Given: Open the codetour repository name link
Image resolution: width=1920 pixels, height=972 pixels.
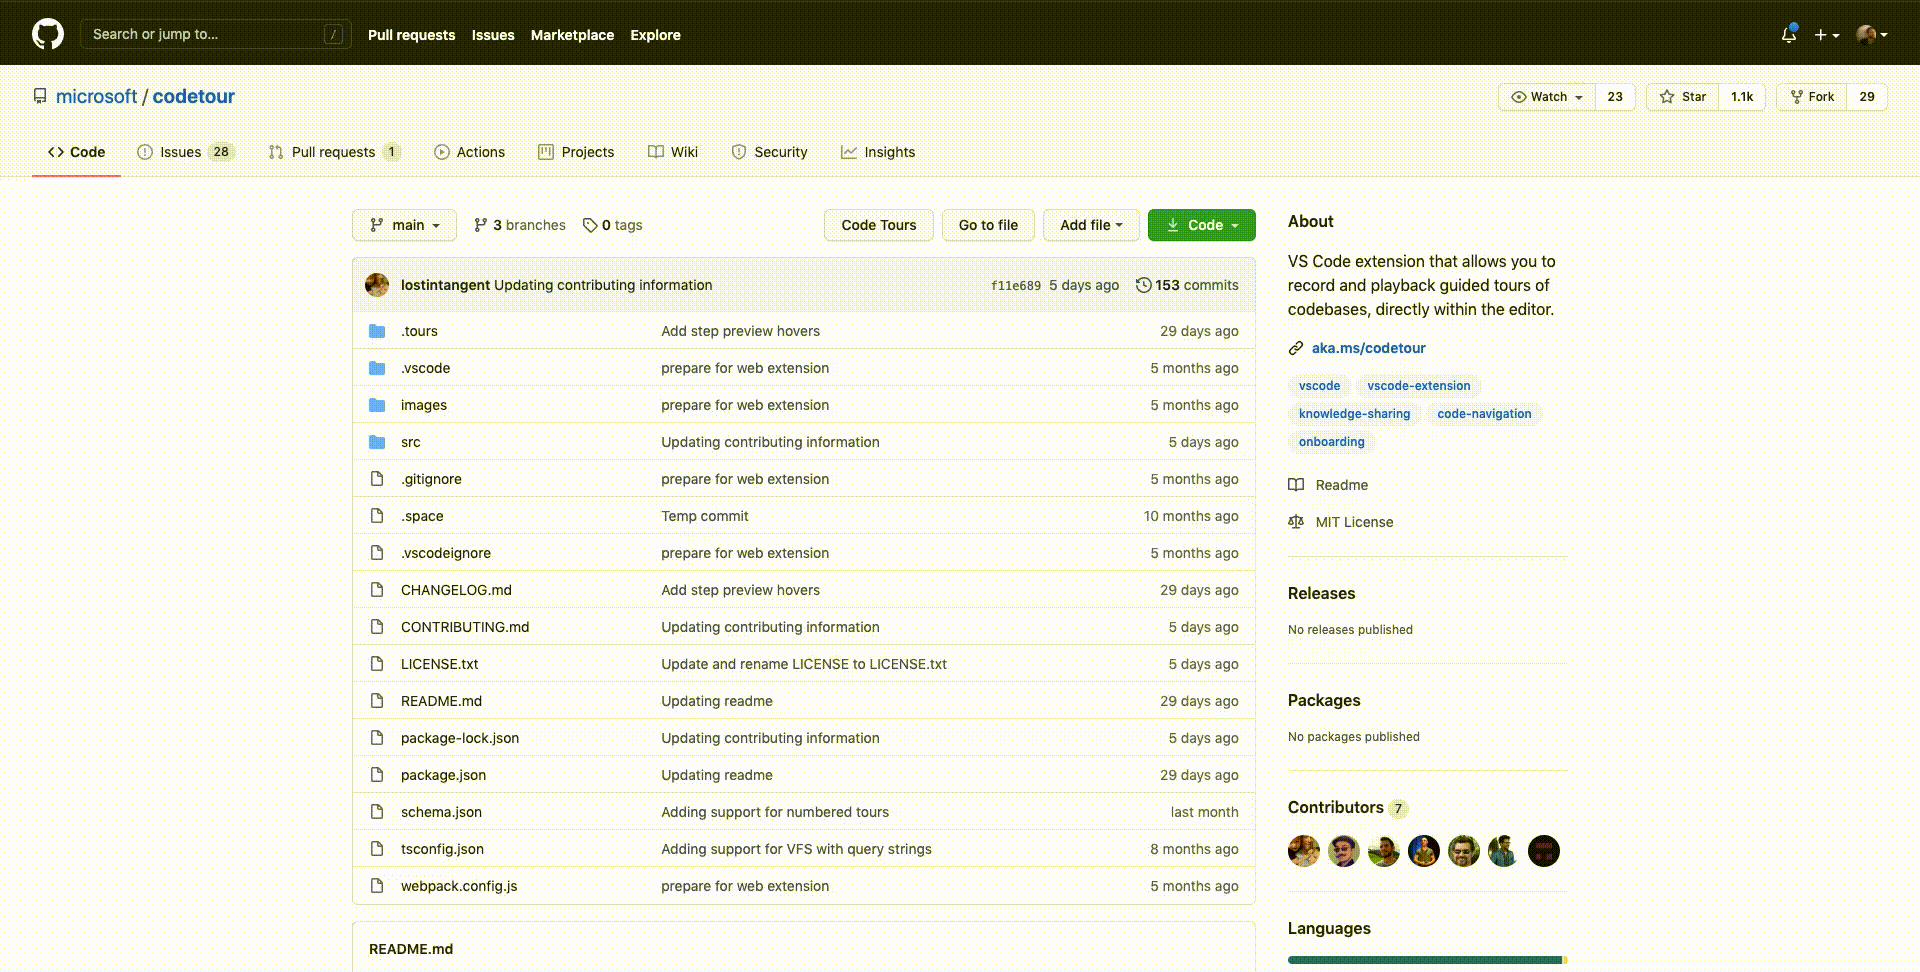Looking at the screenshot, I should pyautogui.click(x=193, y=96).
